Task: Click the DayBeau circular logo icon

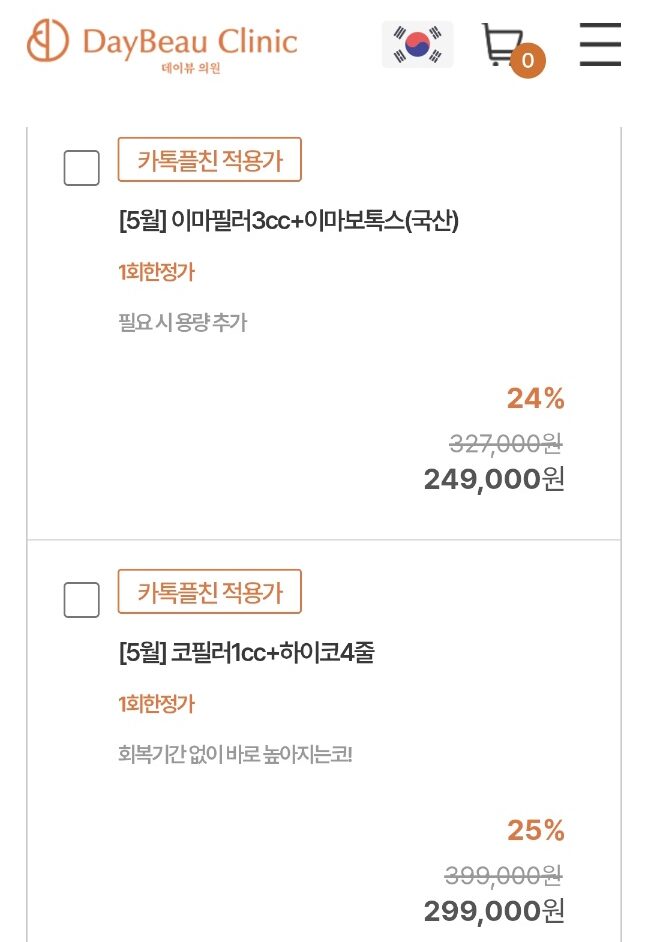Action: click(48, 40)
